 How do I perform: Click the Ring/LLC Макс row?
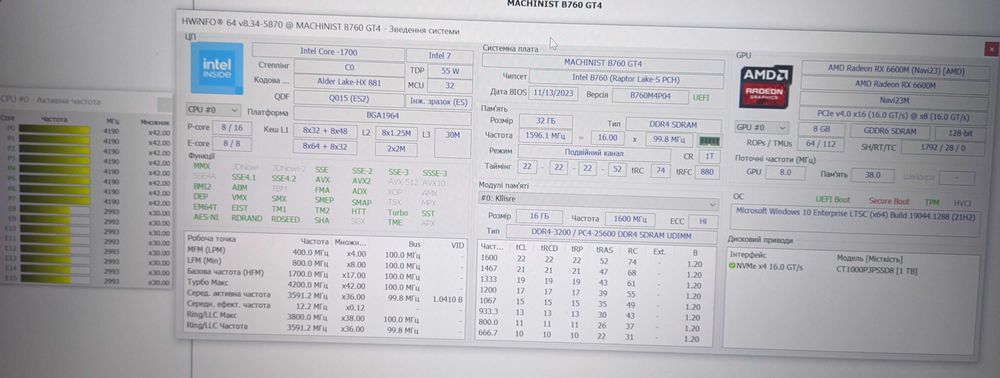click(x=325, y=317)
